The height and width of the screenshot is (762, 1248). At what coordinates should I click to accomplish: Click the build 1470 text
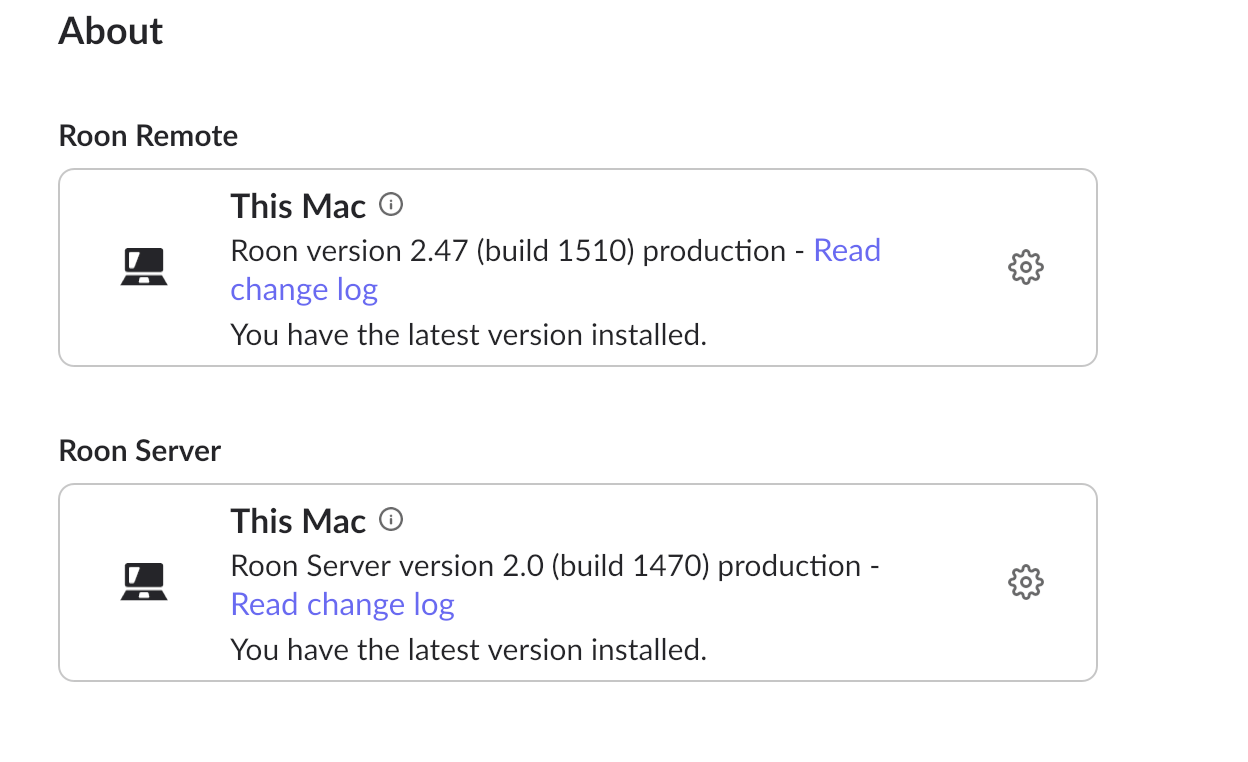630,567
